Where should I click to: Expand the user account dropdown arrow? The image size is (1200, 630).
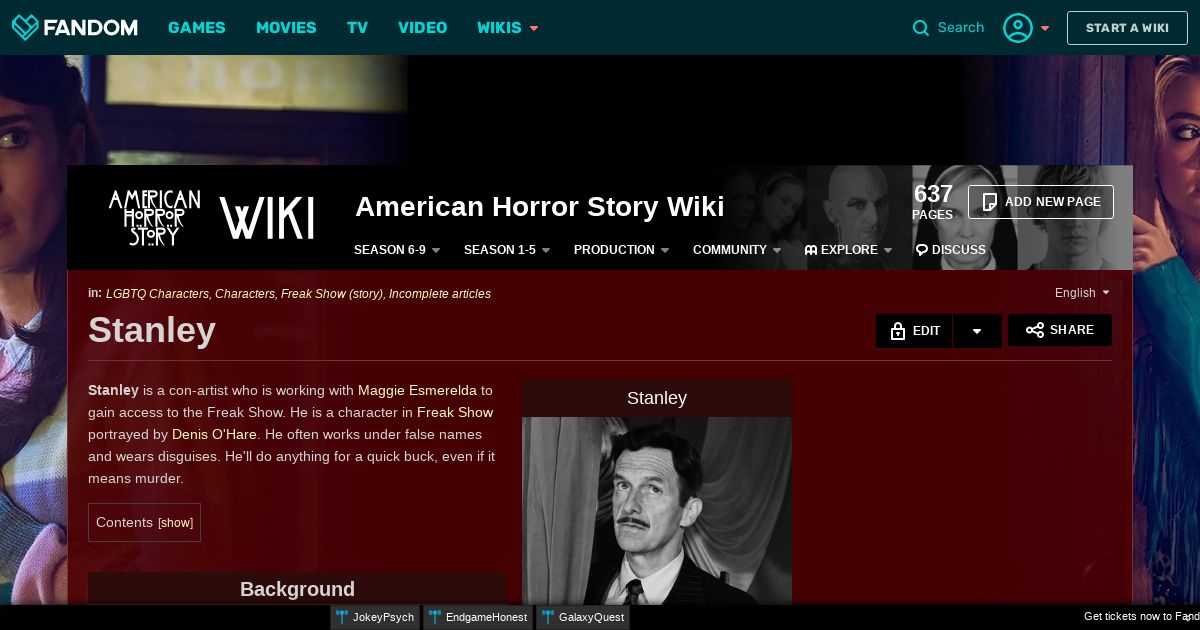click(x=1045, y=28)
